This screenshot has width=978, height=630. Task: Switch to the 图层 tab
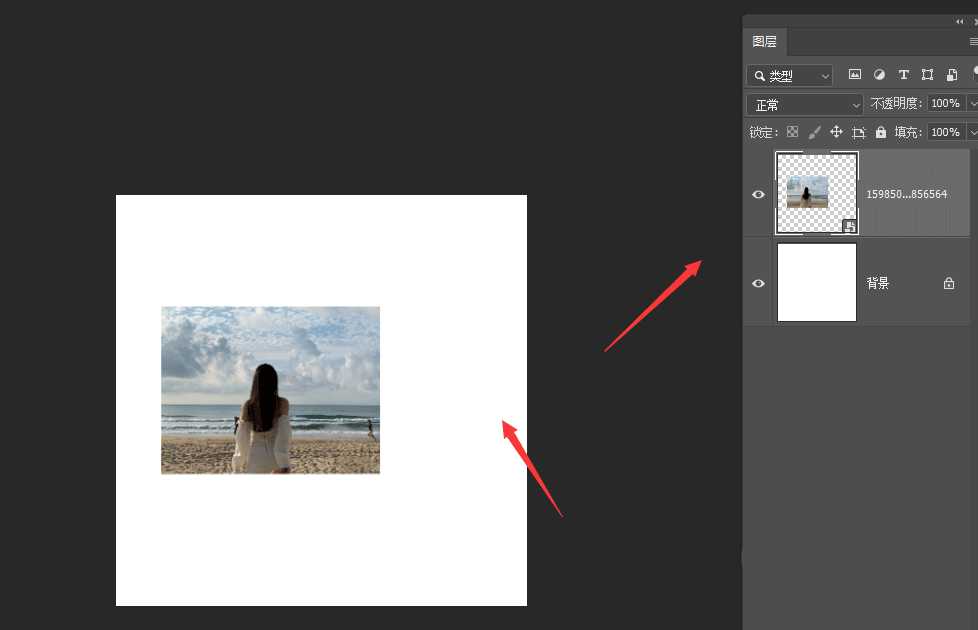[x=764, y=42]
